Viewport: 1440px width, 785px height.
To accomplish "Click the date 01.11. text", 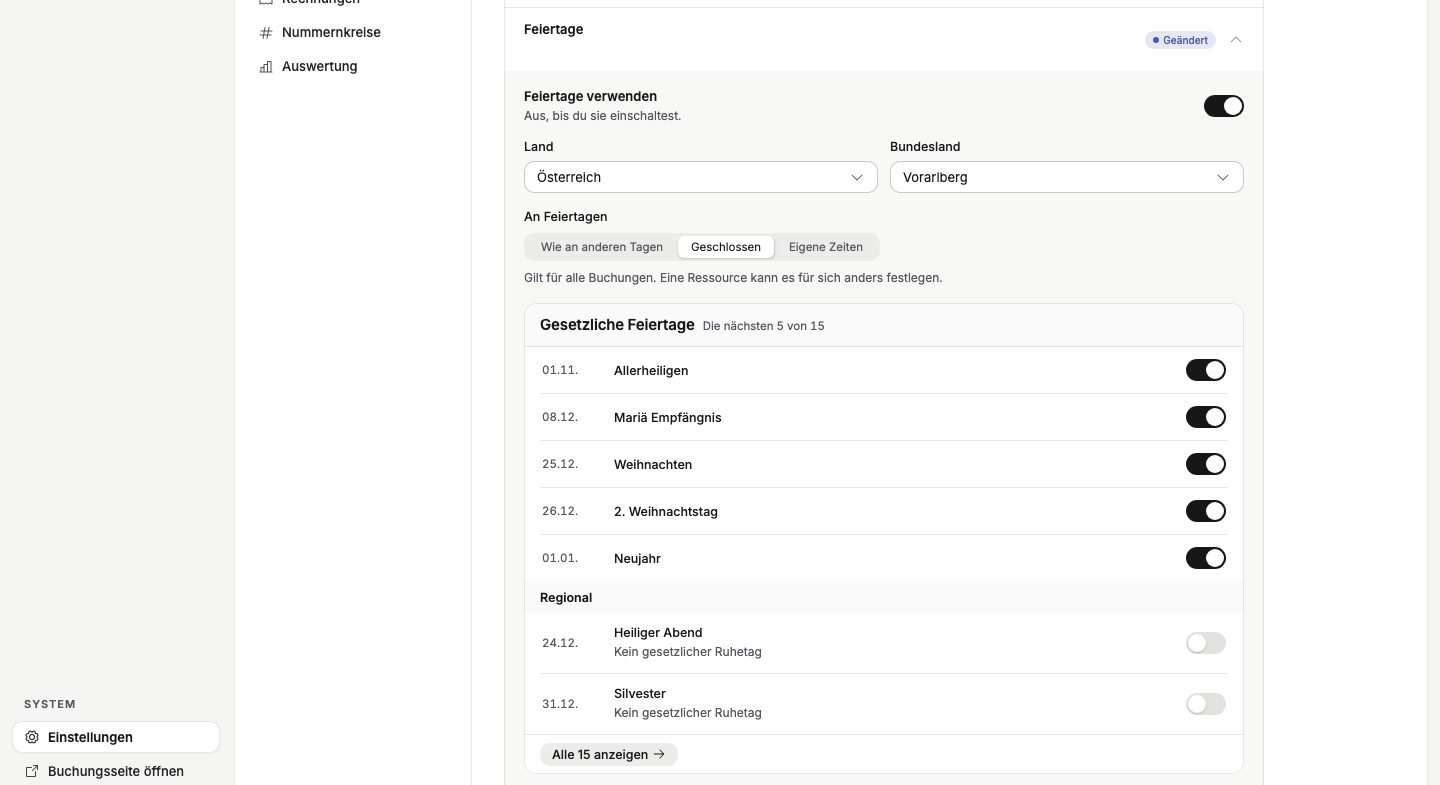I will pos(560,370).
